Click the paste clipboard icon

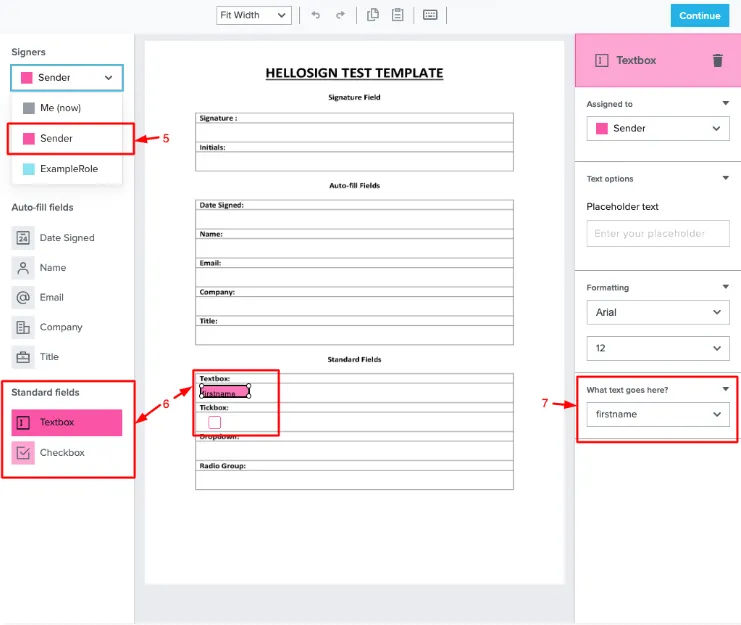coord(398,15)
